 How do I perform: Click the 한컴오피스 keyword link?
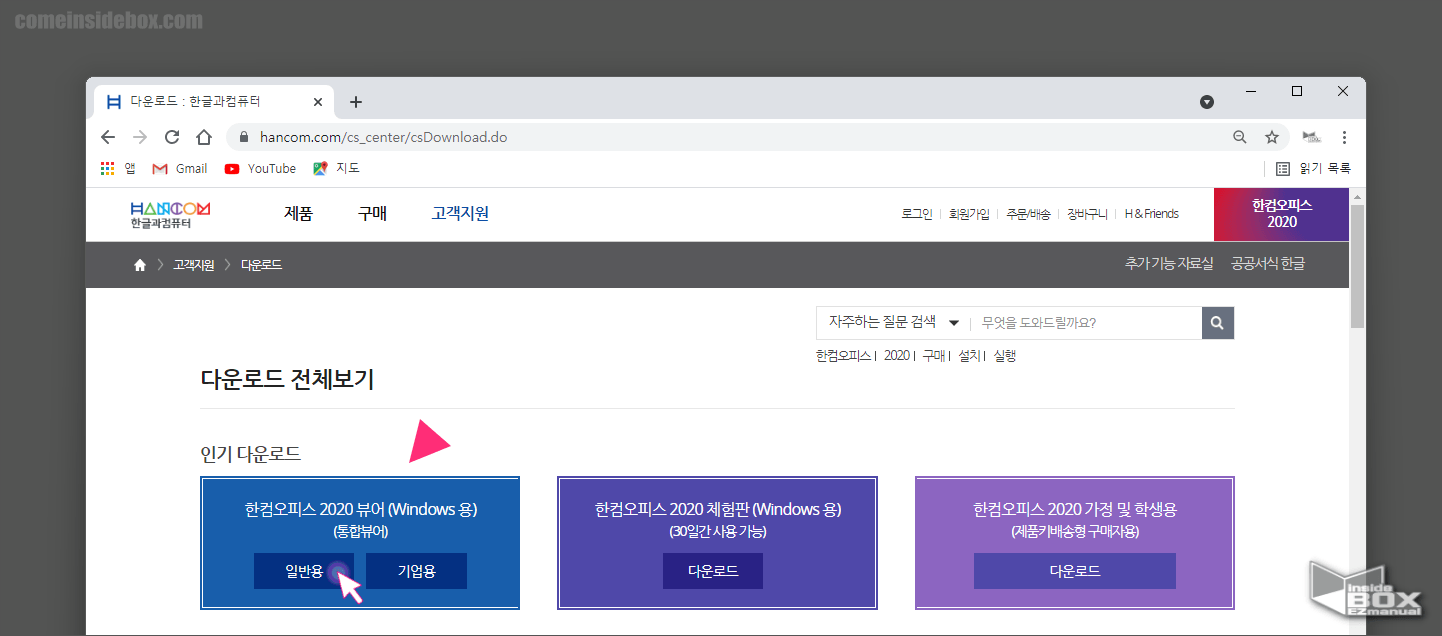pos(843,356)
